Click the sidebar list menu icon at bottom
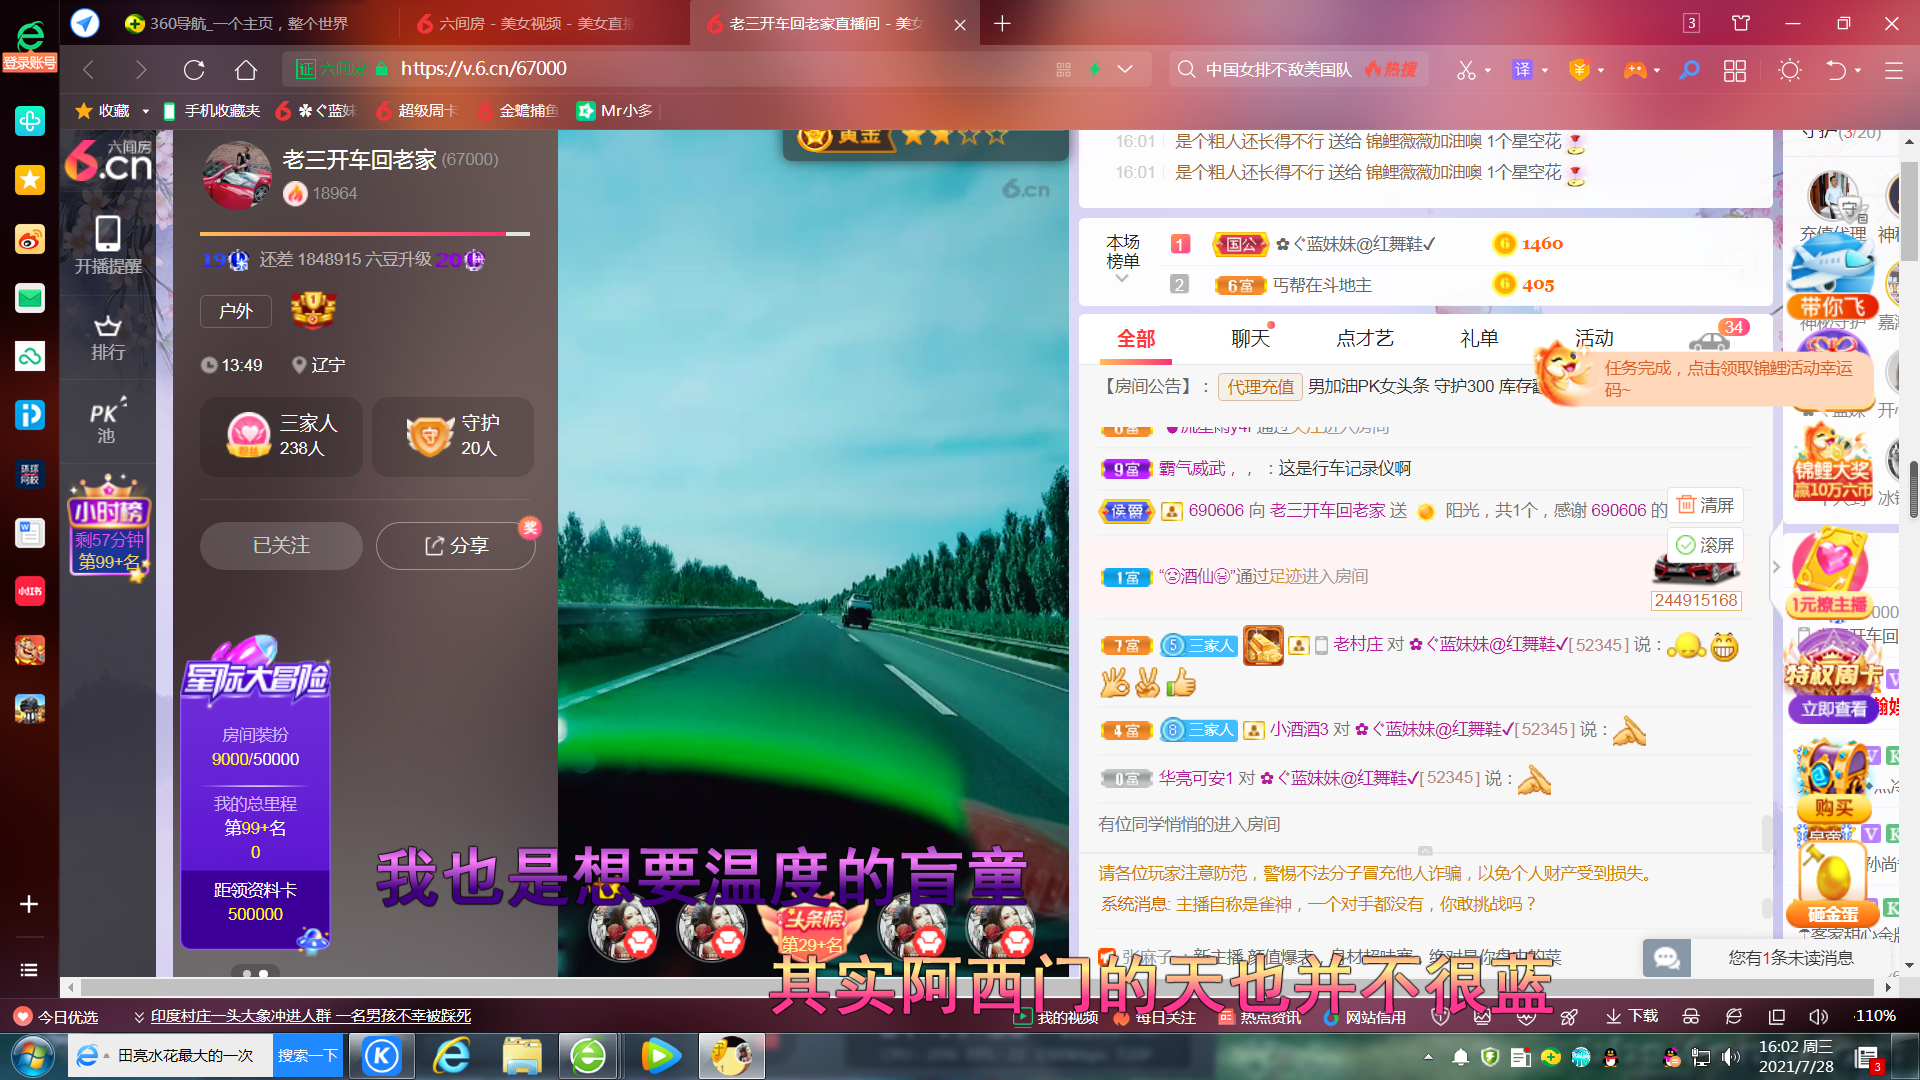Screen dimensions: 1920x1080 [29, 970]
